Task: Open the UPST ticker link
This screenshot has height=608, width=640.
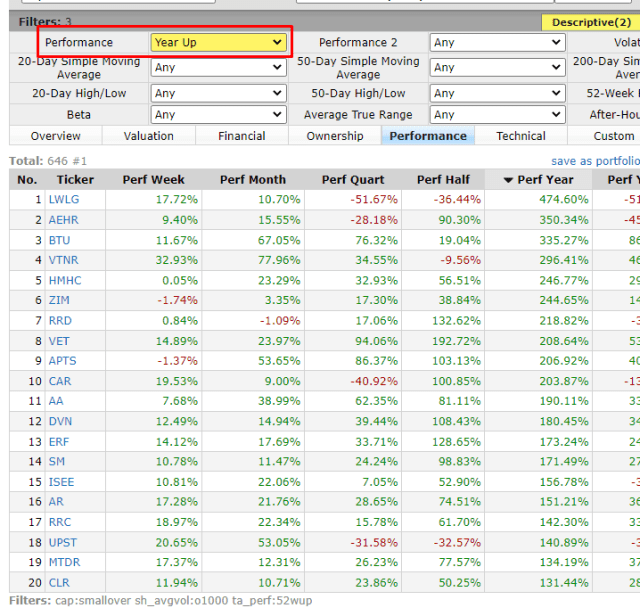Action: tap(62, 543)
